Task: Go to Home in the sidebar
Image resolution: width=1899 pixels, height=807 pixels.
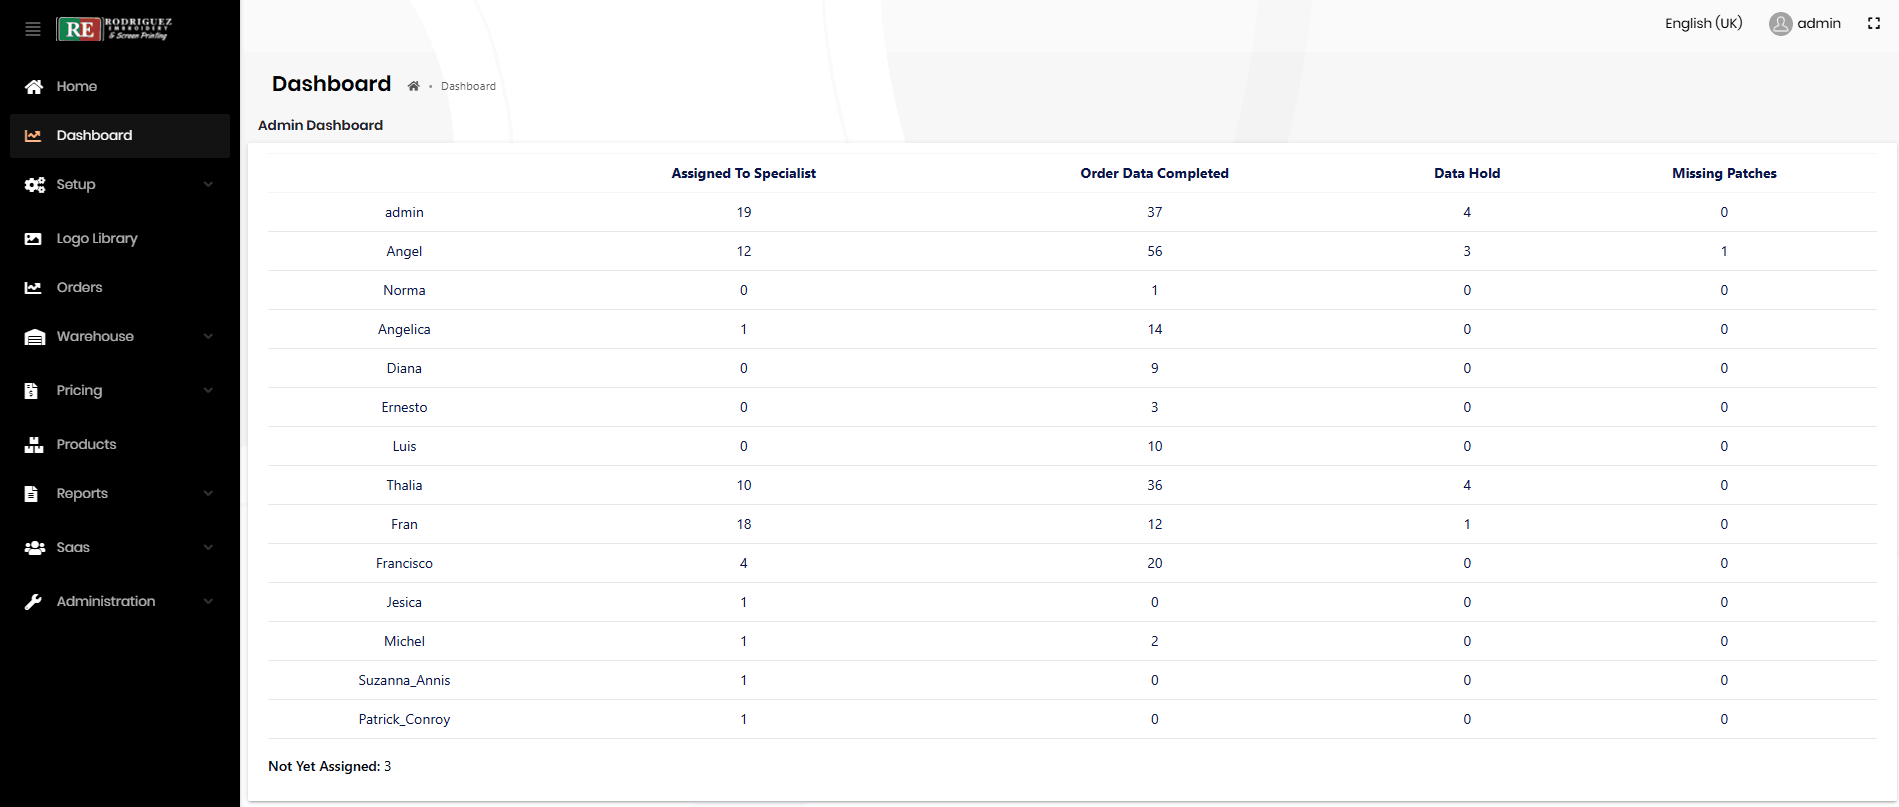Action: click(77, 87)
